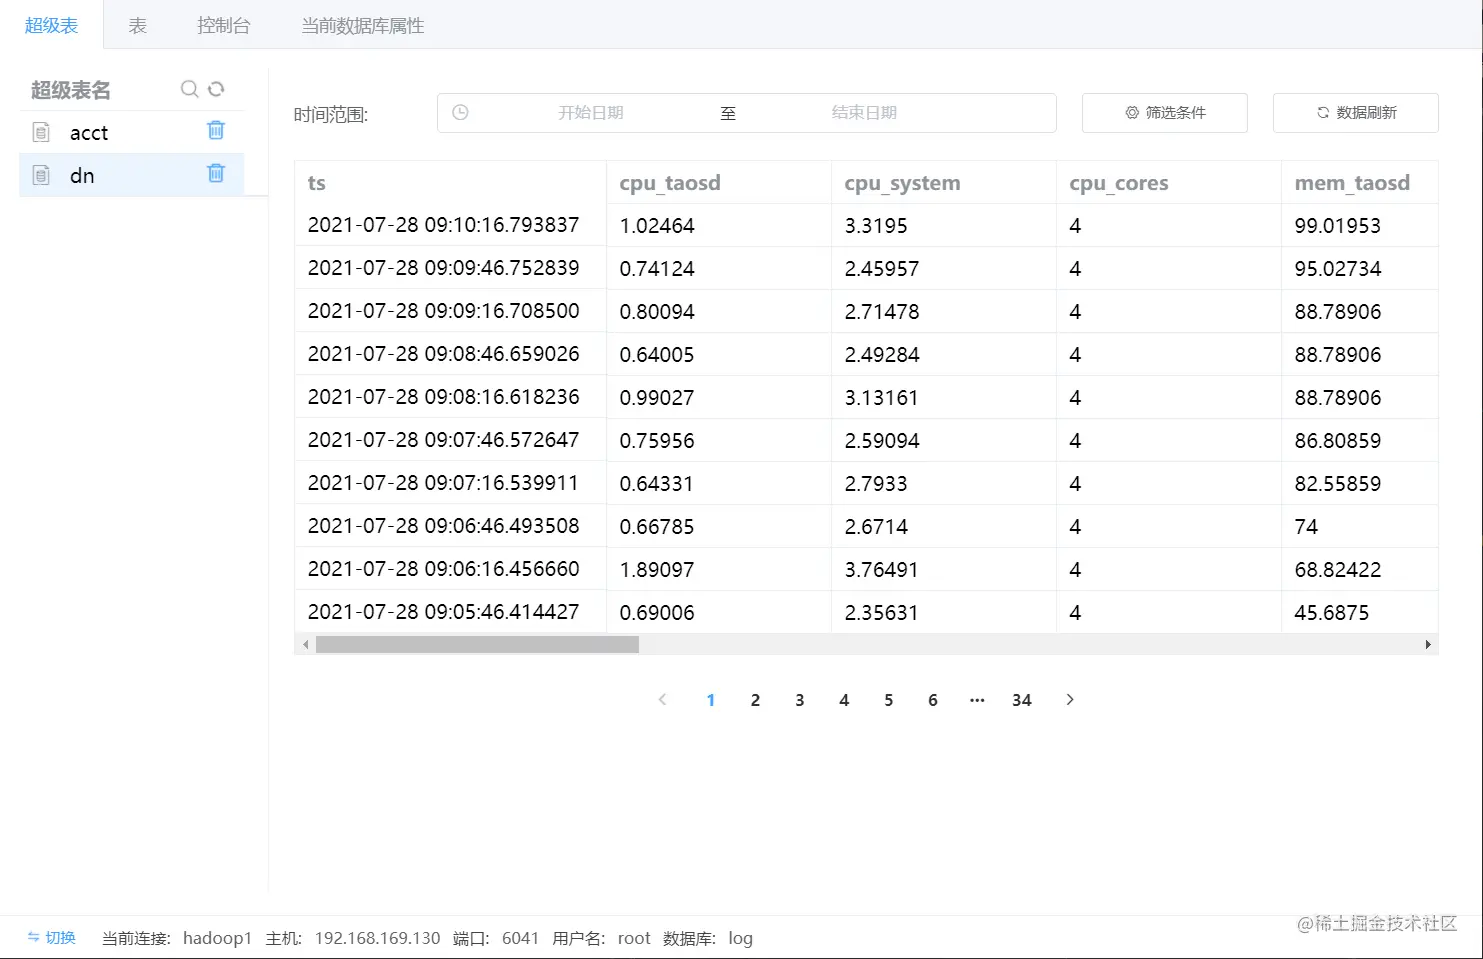Jump to page 34 in pagination
This screenshot has height=959, width=1483.
[x=1021, y=700]
